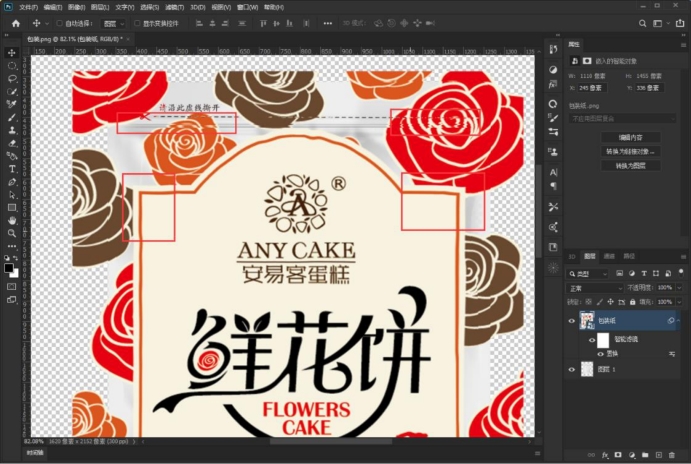Select the Eraser tool
The height and width of the screenshot is (464, 691).
pyautogui.click(x=12, y=143)
